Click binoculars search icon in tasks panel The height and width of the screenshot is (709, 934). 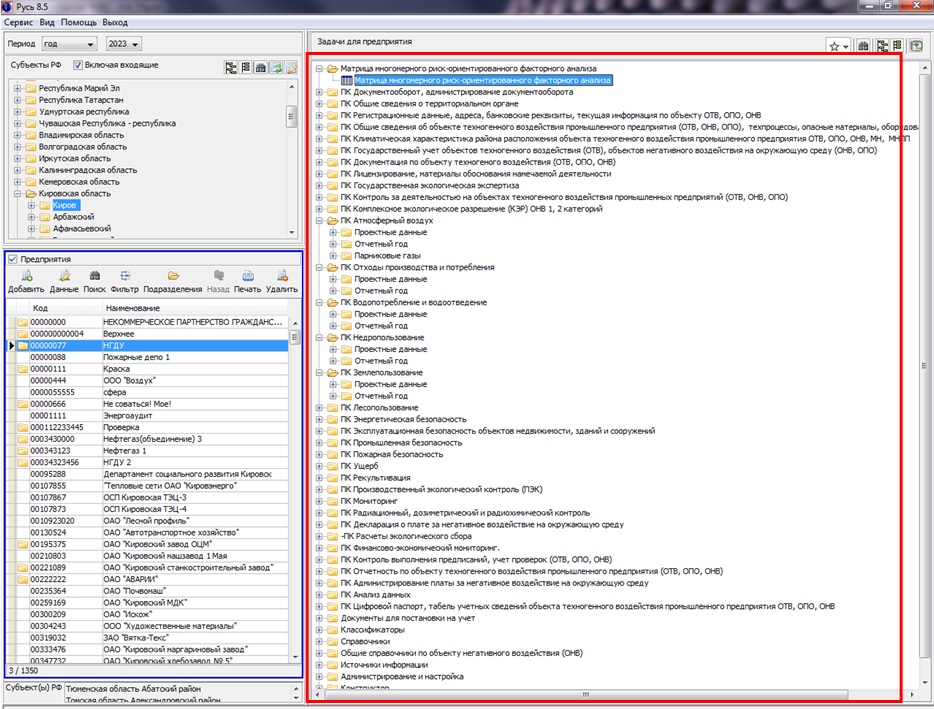[x=863, y=45]
